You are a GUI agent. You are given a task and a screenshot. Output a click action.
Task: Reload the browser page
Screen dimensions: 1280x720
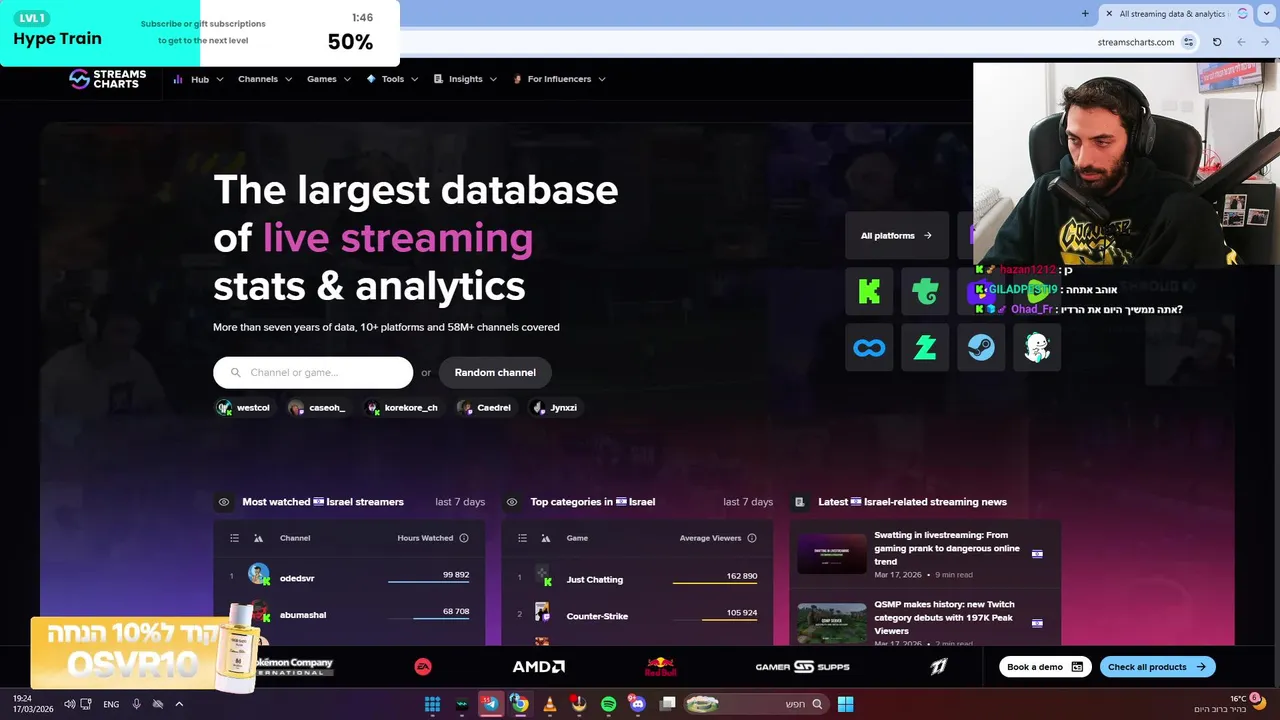point(1217,42)
